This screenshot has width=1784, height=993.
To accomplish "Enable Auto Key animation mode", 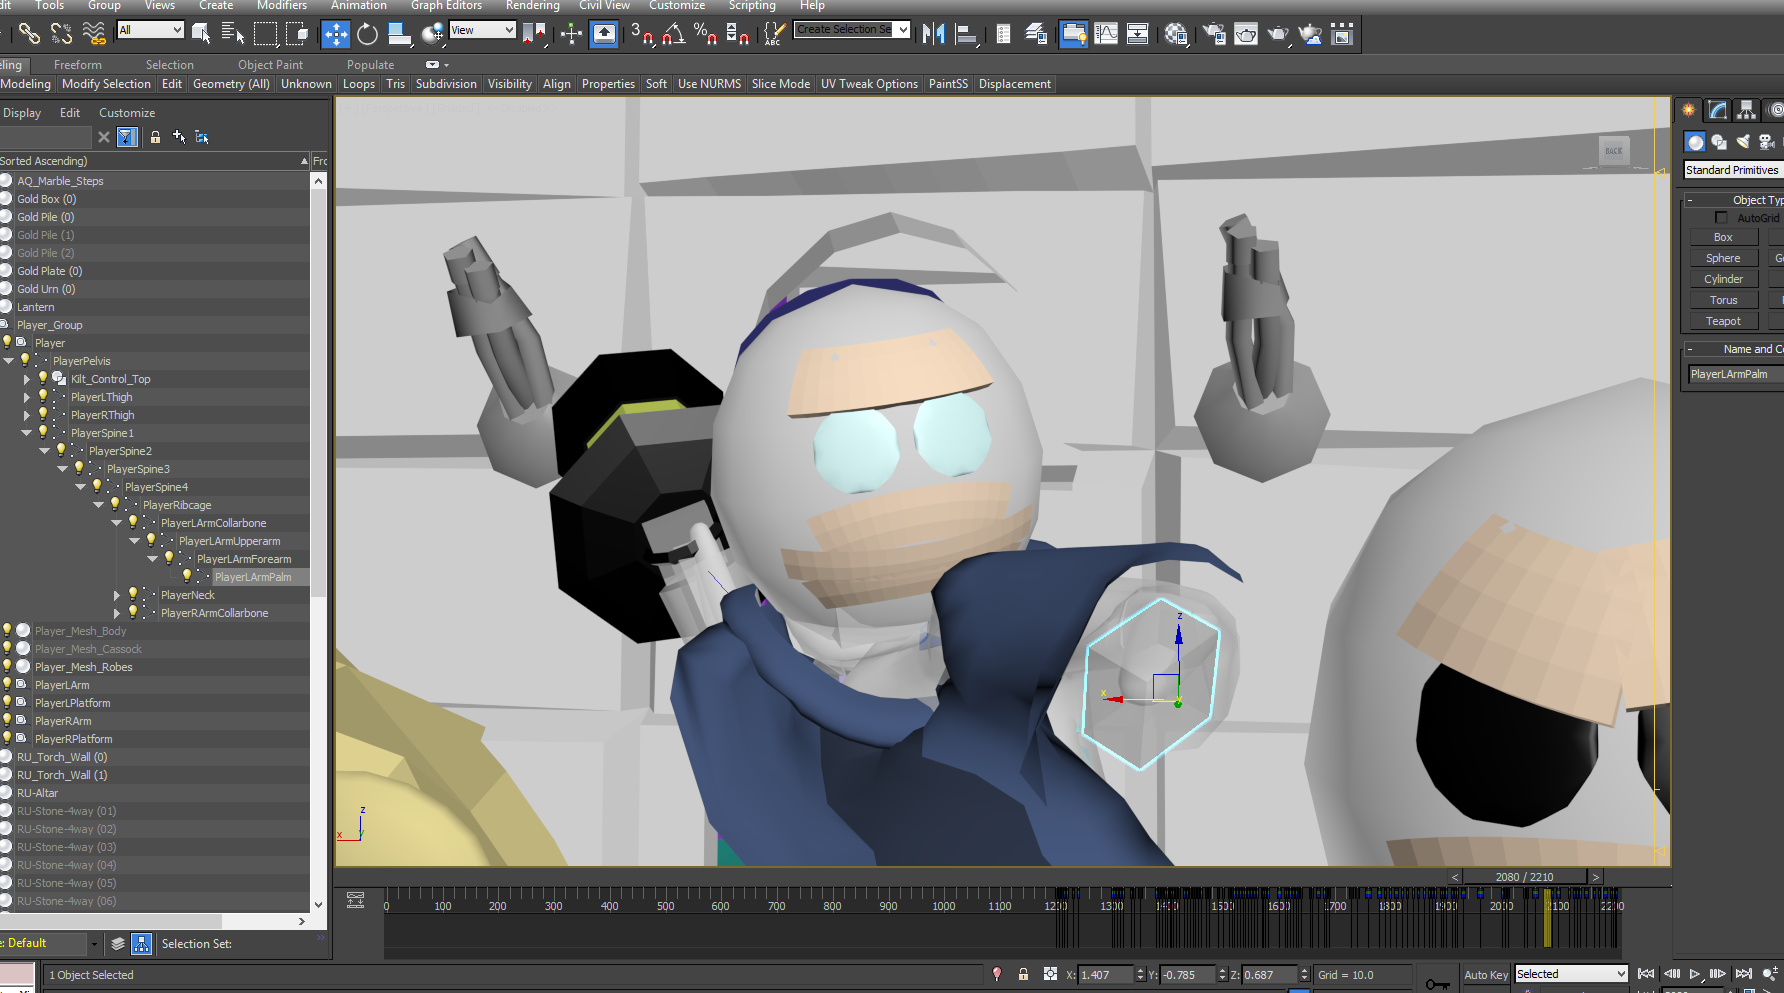I will tap(1486, 974).
